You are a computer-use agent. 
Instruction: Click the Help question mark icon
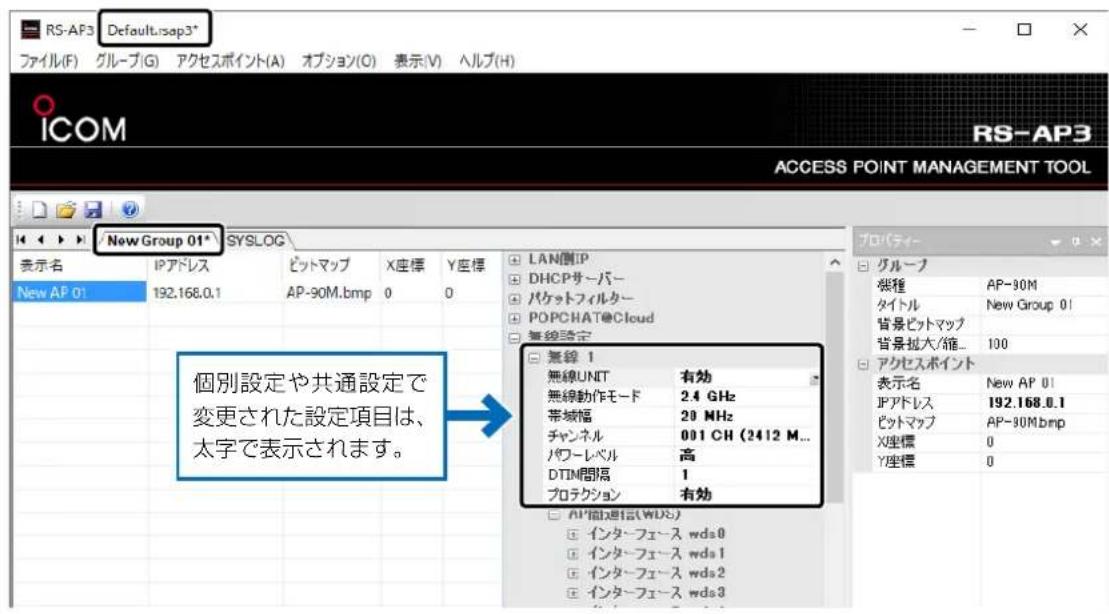[x=129, y=209]
